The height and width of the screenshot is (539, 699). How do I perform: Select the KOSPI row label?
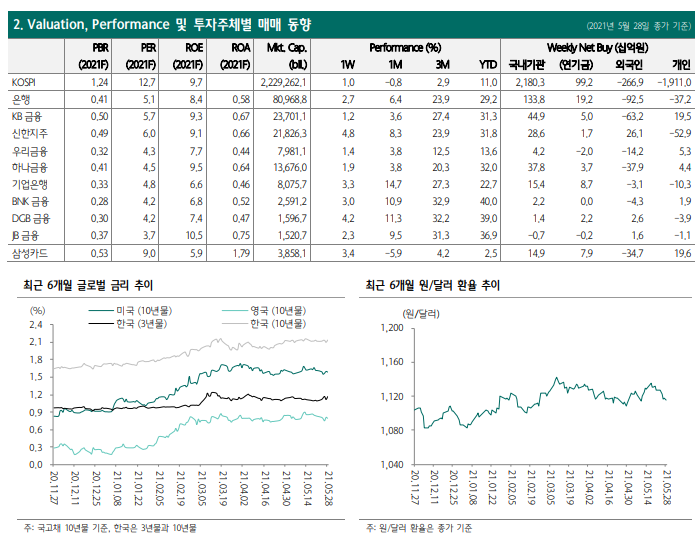click(x=24, y=82)
